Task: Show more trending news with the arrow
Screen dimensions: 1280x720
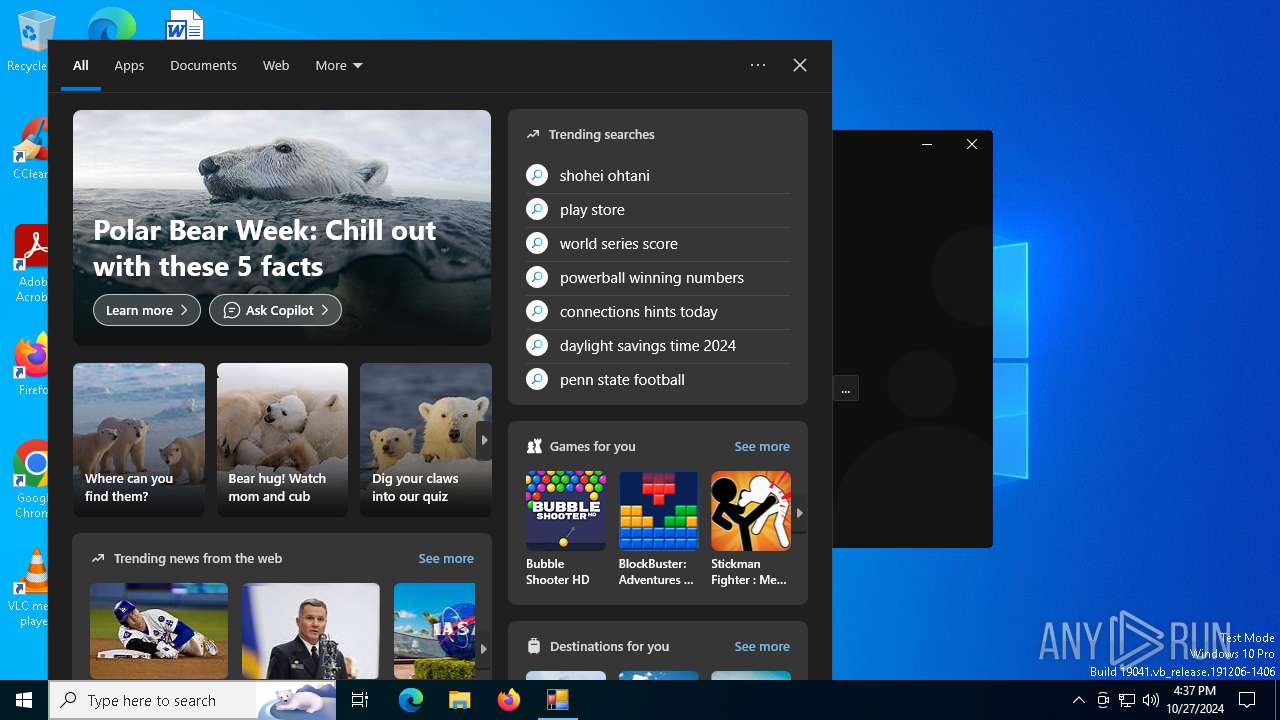Action: click(x=483, y=649)
